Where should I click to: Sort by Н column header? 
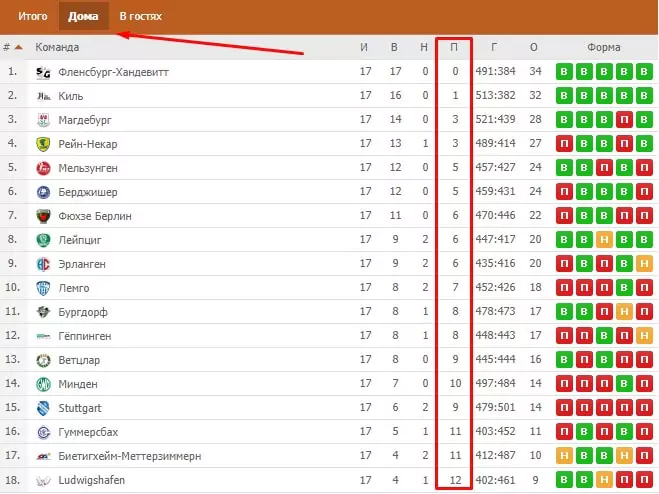click(x=424, y=47)
